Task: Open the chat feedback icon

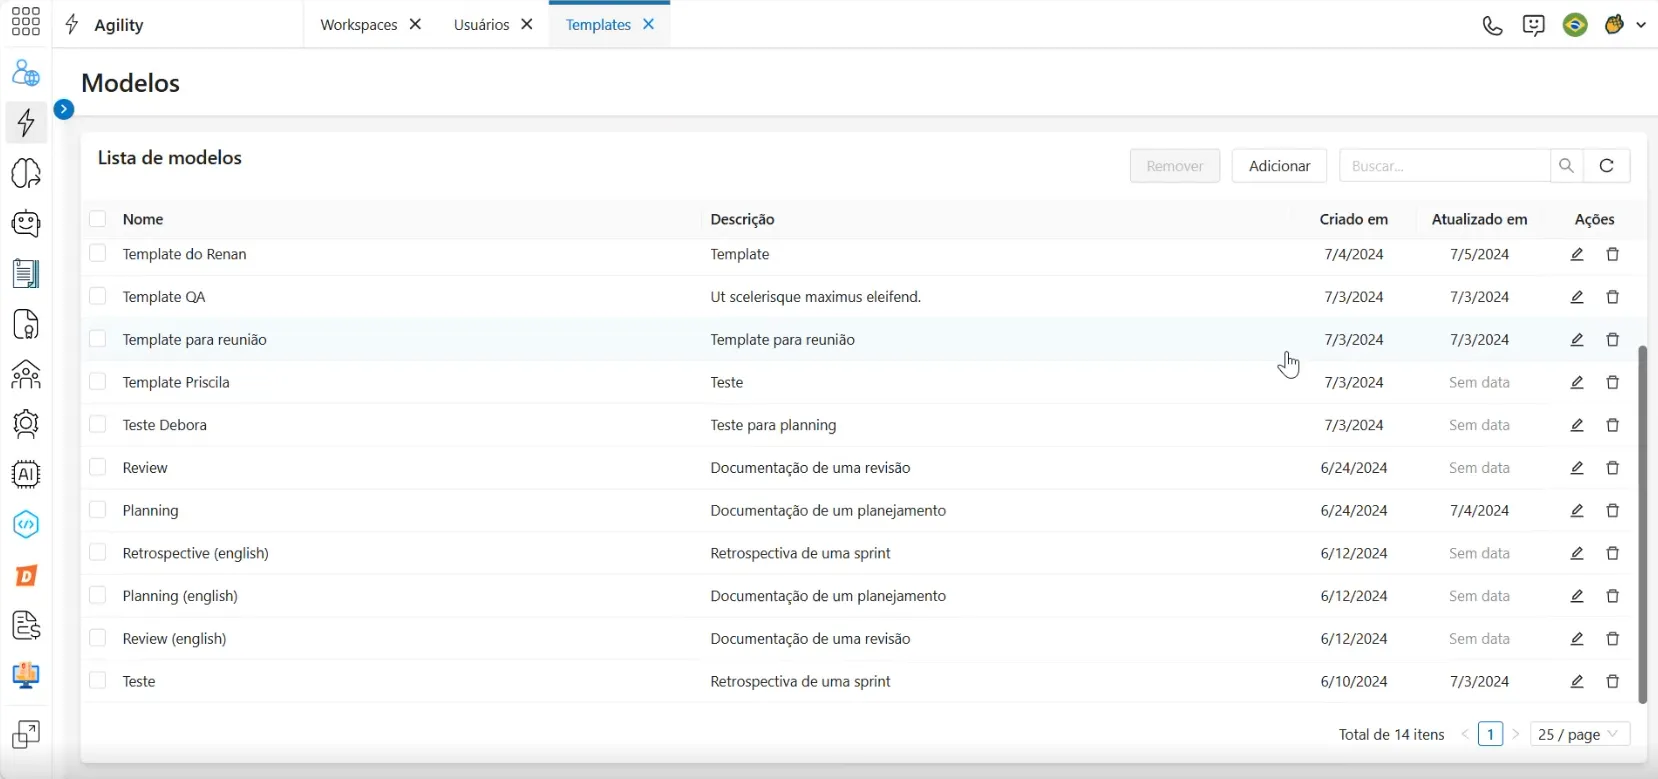Action: click(x=1534, y=25)
